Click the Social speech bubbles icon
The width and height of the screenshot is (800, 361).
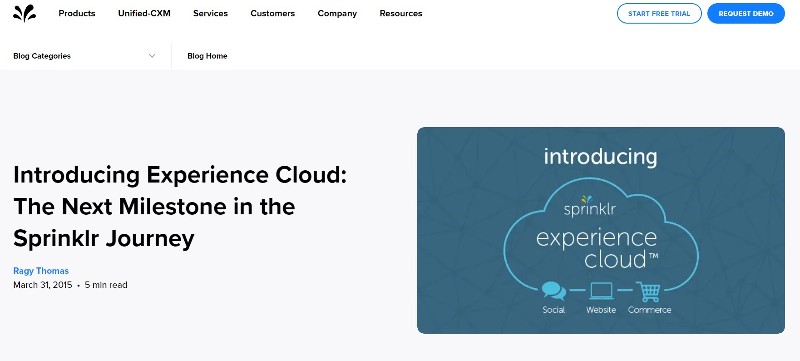[x=554, y=291]
